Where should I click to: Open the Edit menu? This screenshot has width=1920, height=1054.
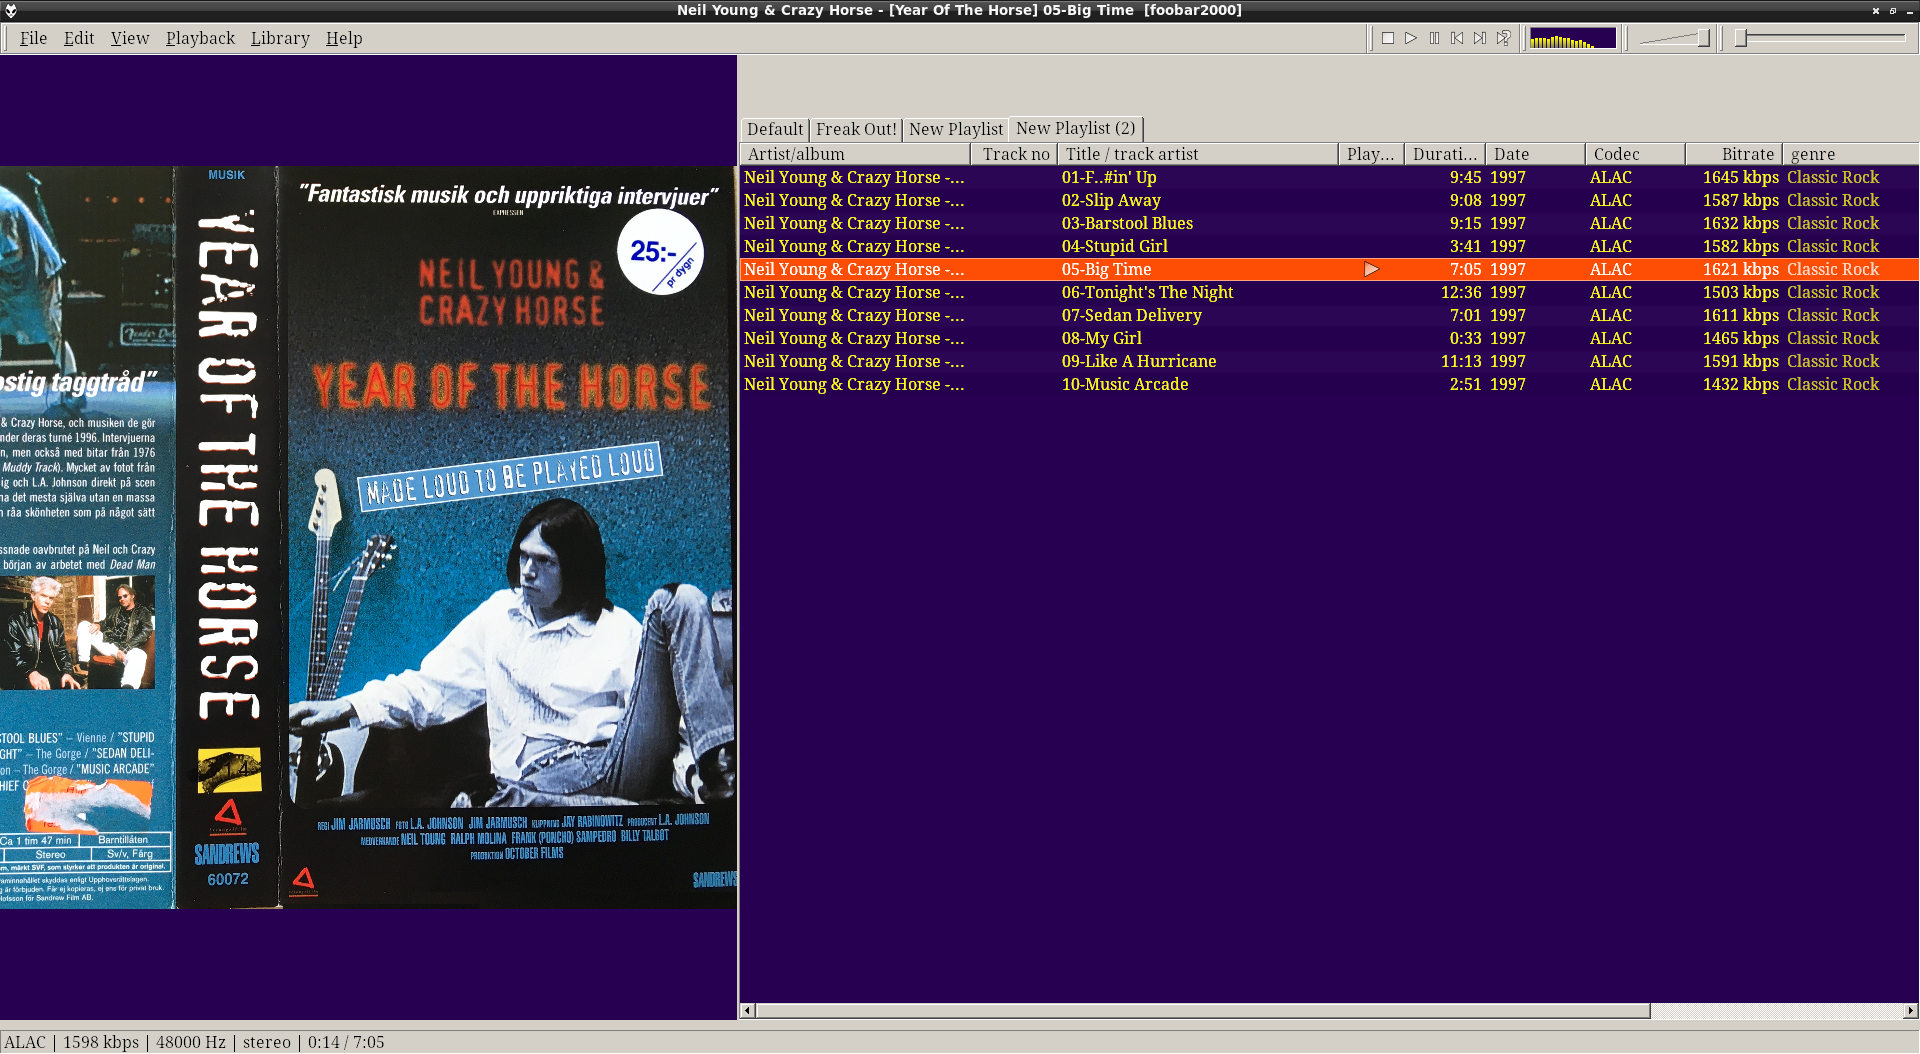click(79, 38)
